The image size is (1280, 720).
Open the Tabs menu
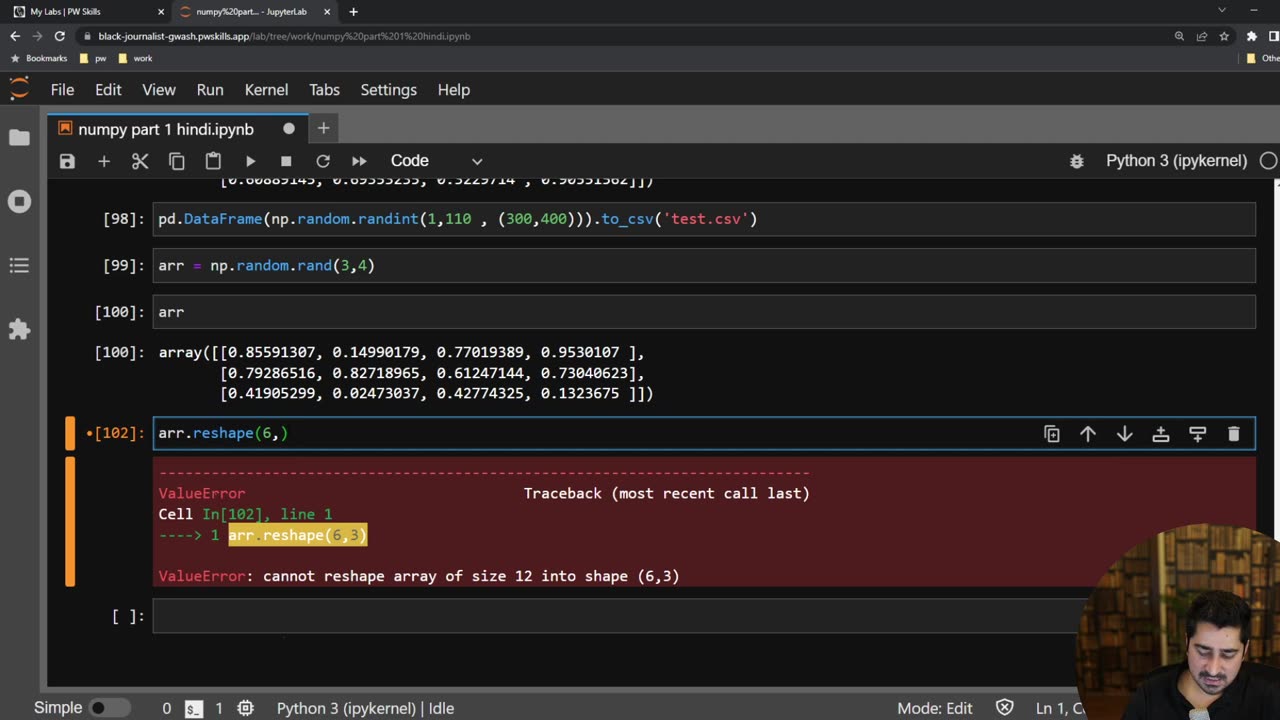[x=324, y=90]
